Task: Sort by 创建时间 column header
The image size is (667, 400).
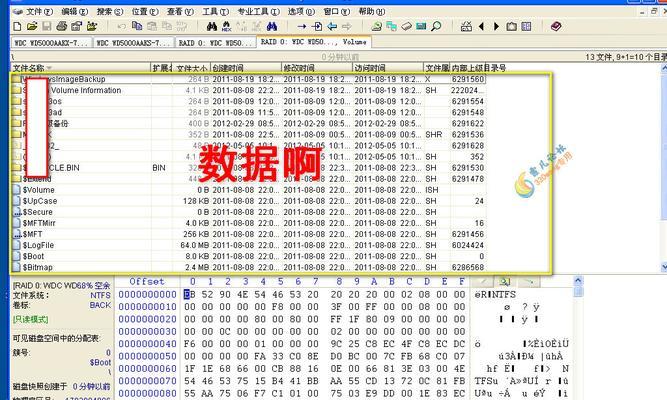Action: [246, 68]
